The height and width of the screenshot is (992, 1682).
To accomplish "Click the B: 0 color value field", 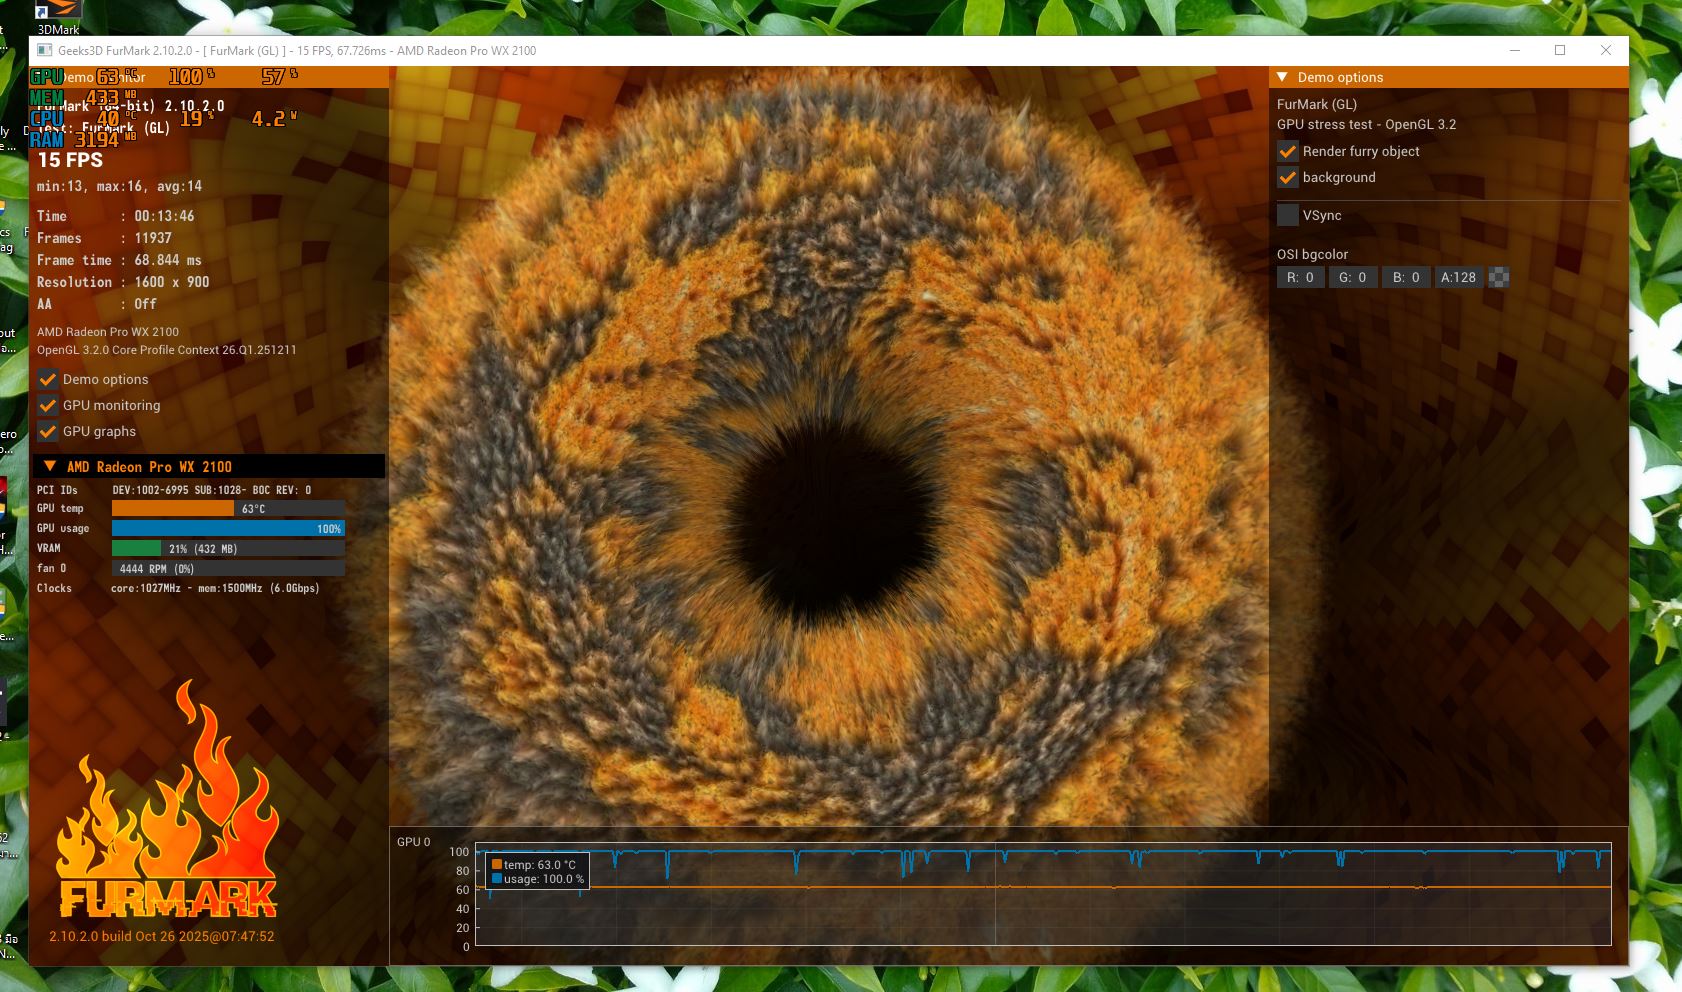I will point(1406,278).
